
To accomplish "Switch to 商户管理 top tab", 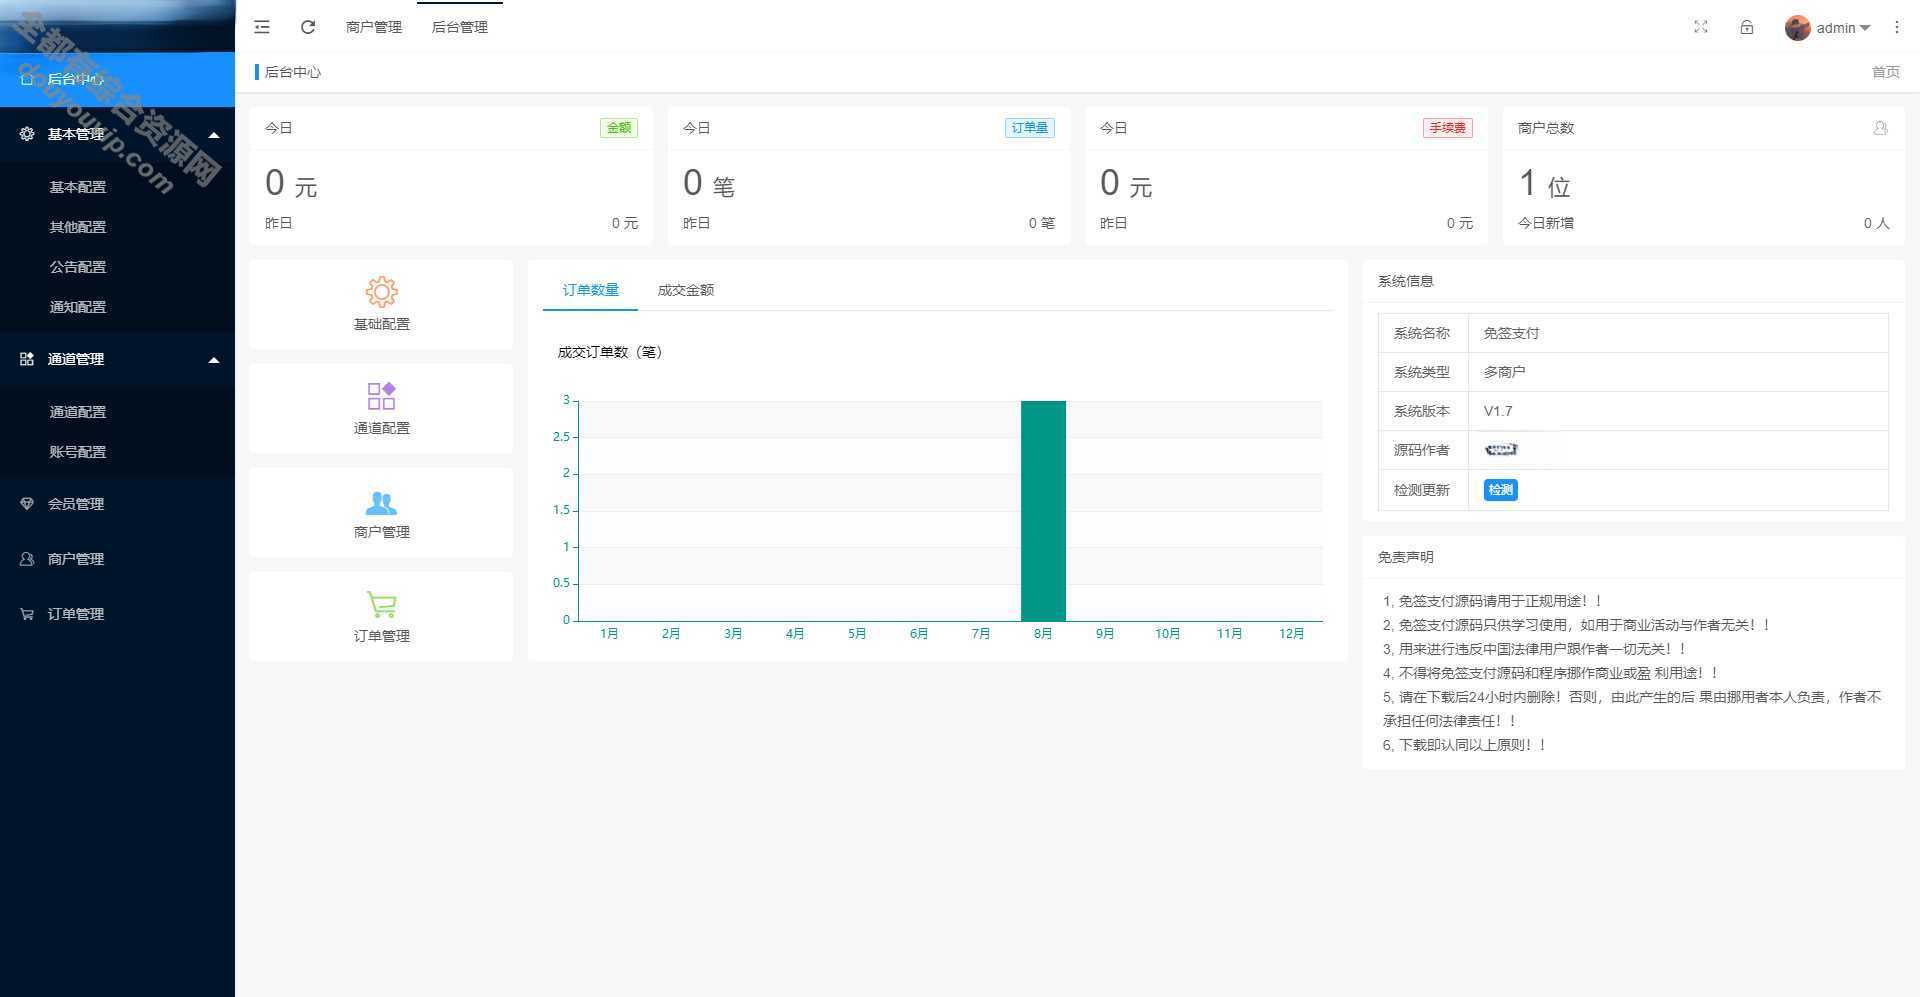I will coord(374,27).
